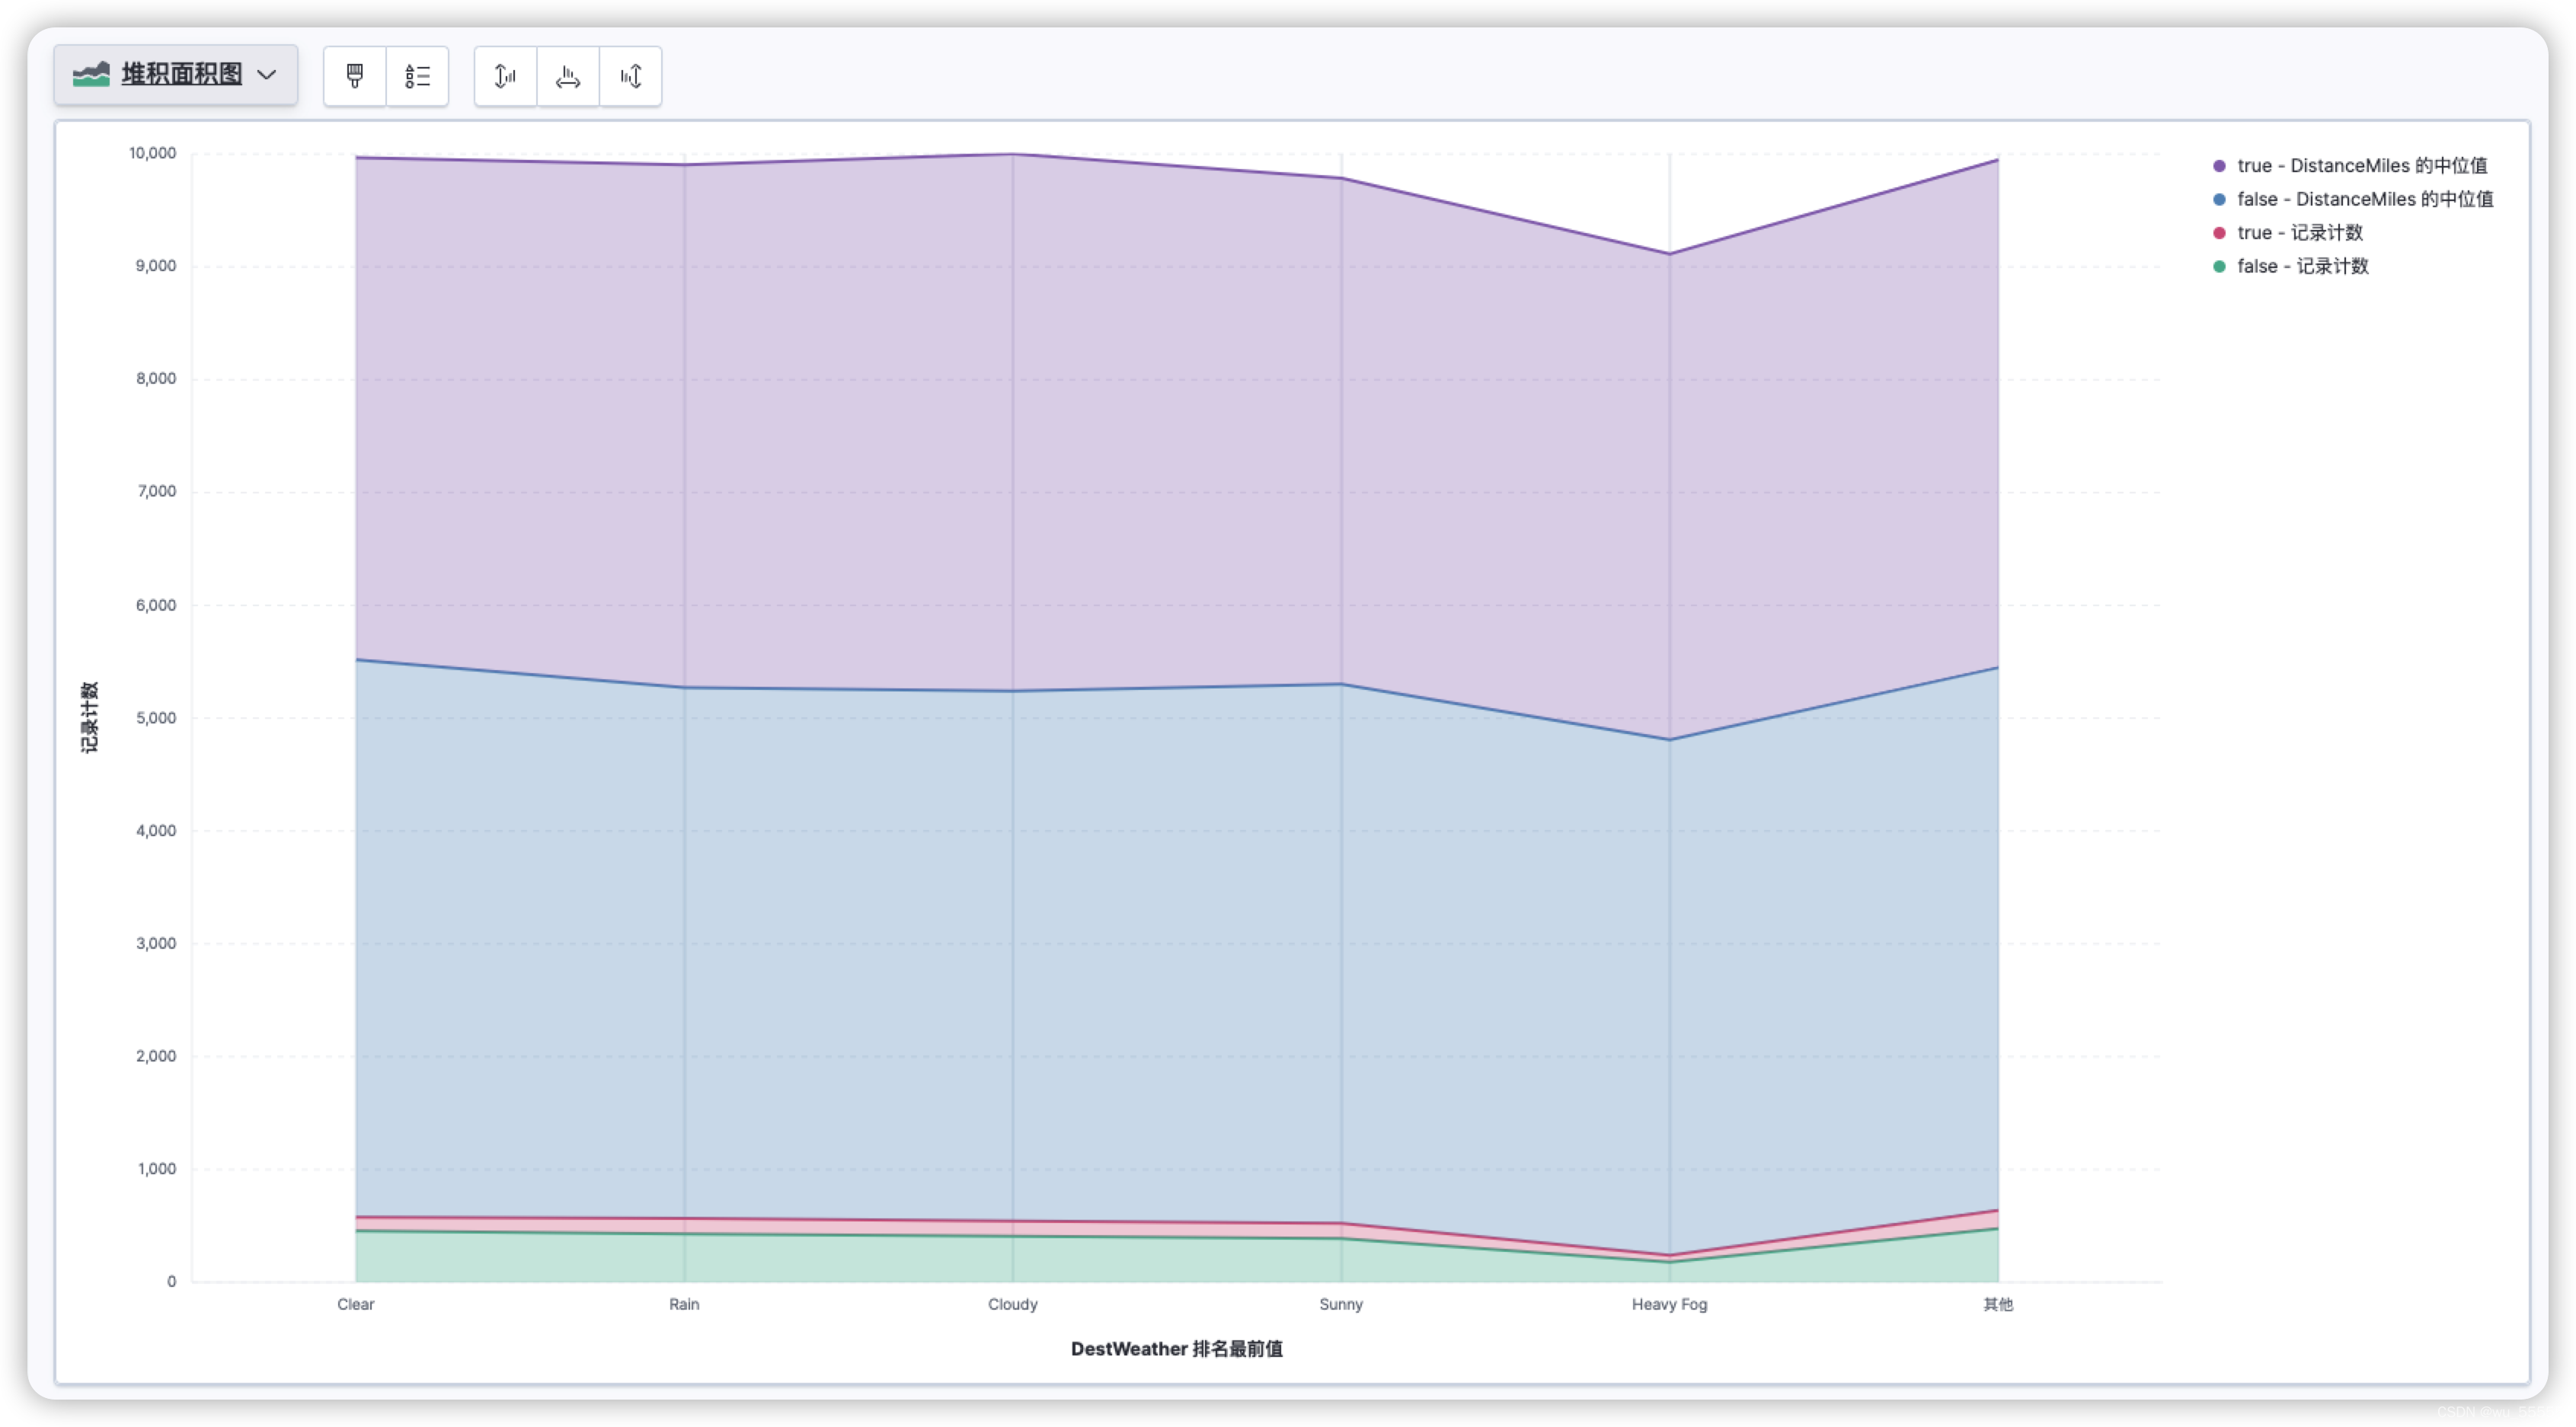Click green dot for false 记录计数 legend
Viewport: 2576px width, 1427px height.
tap(2219, 267)
